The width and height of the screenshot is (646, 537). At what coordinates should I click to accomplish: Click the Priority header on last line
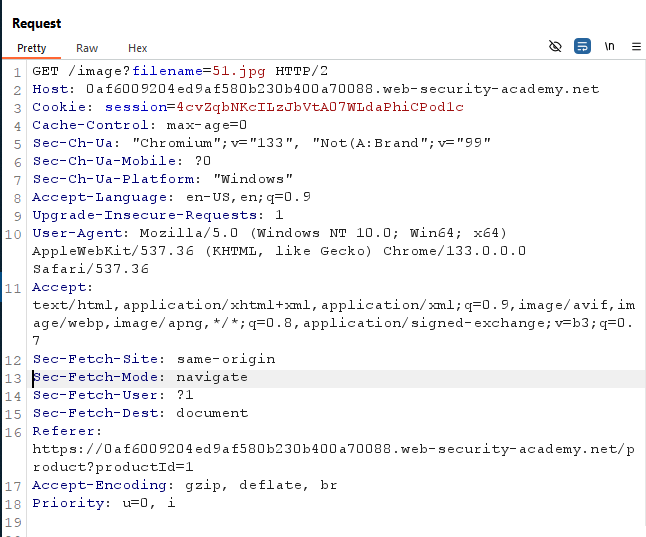[x=67, y=503]
